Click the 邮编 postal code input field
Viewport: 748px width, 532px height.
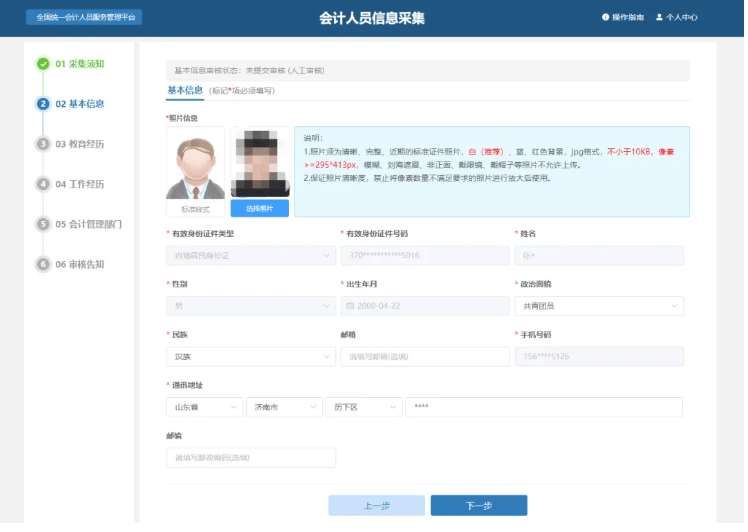tap(250, 458)
